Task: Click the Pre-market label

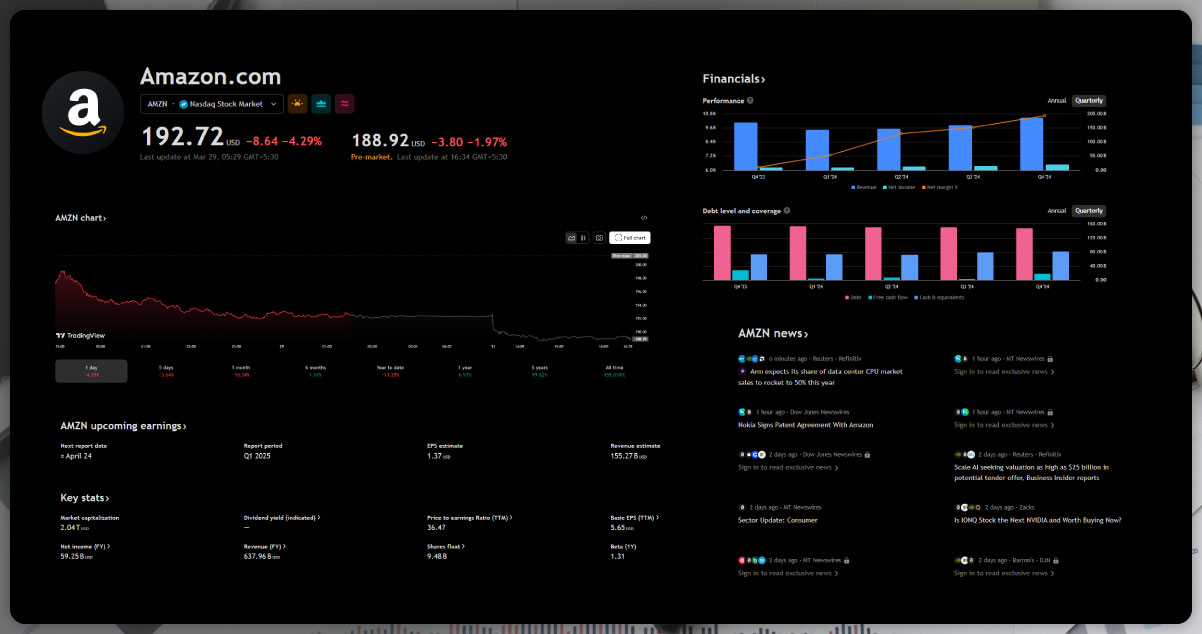Action: coord(371,157)
